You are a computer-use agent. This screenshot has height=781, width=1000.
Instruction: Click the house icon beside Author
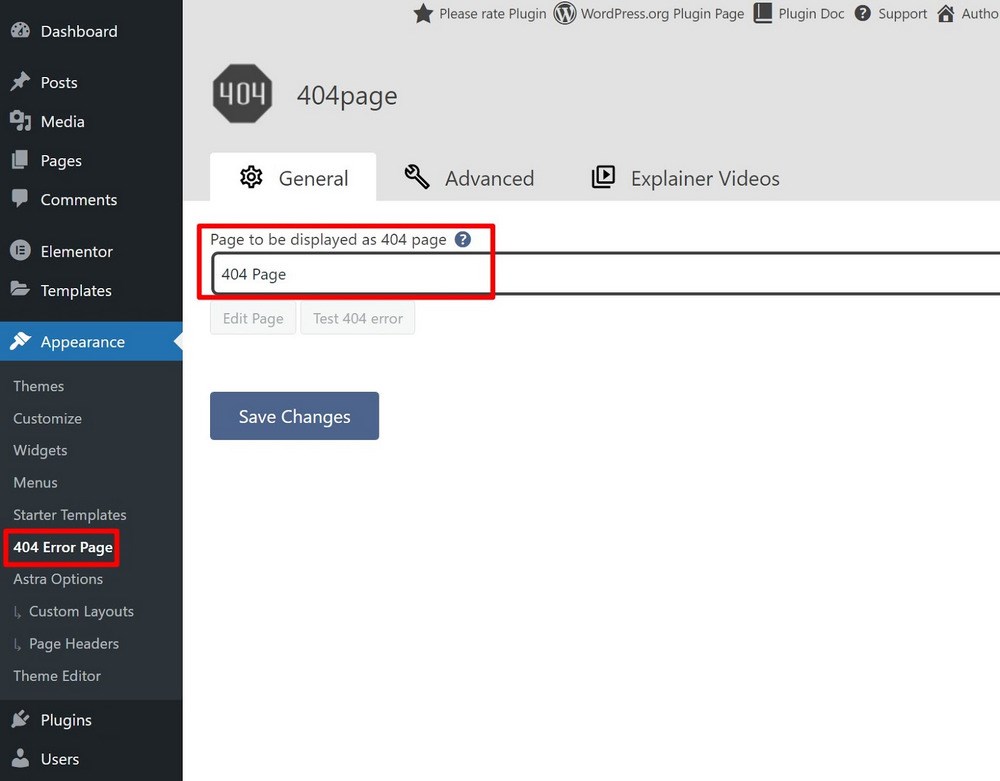(x=946, y=13)
